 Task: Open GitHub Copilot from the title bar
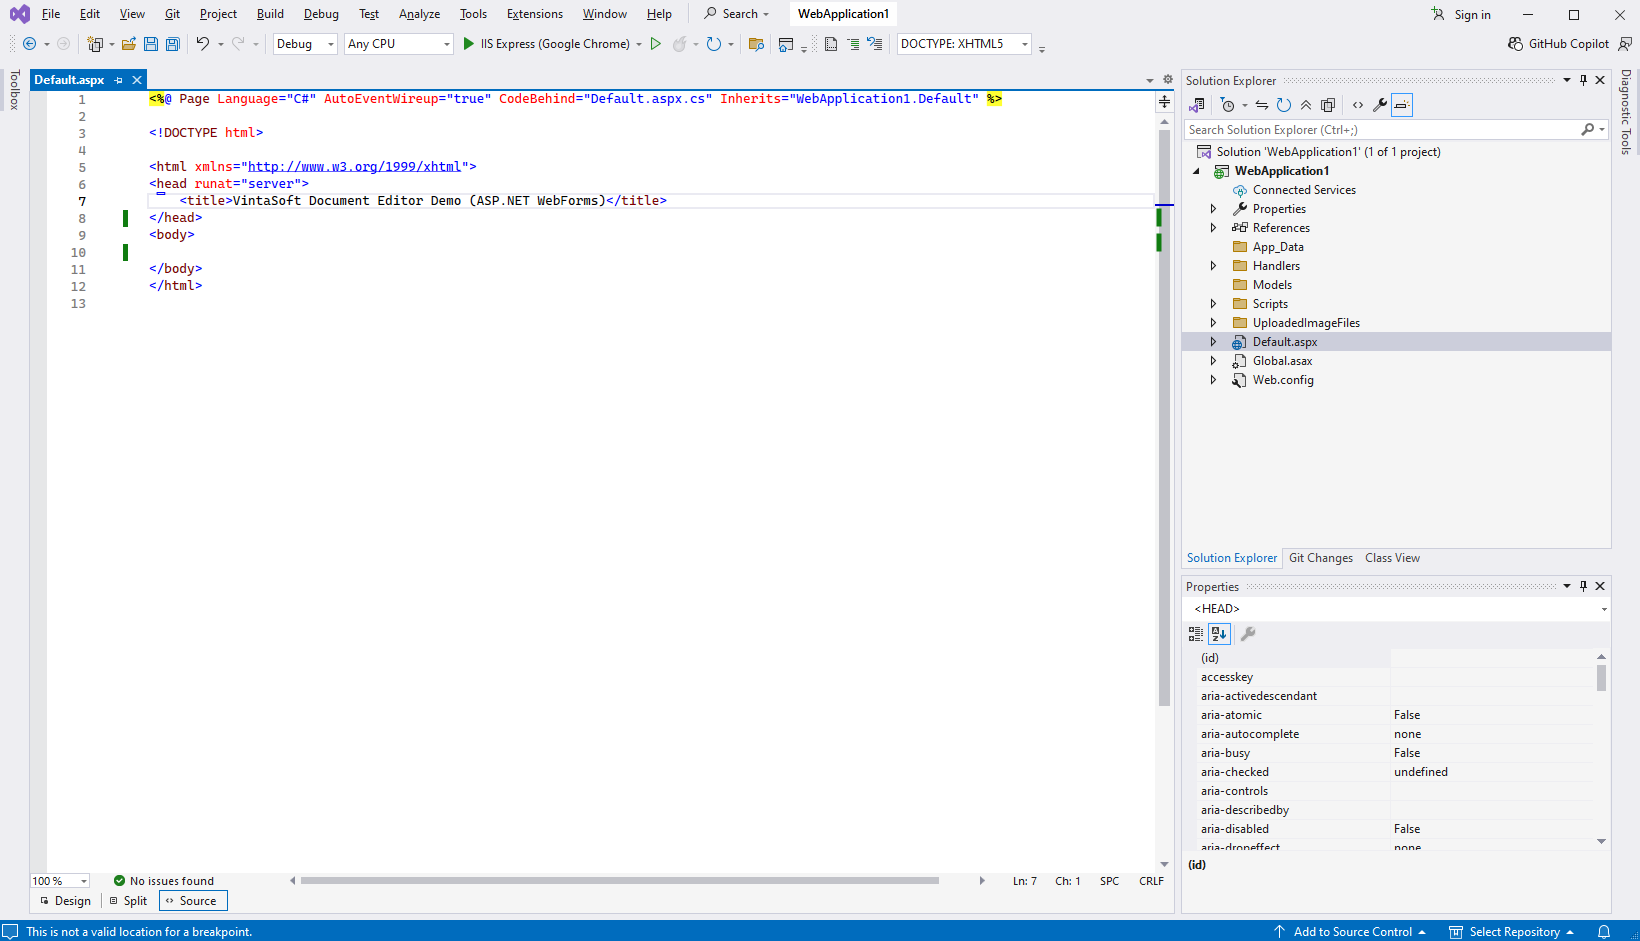coord(1558,44)
